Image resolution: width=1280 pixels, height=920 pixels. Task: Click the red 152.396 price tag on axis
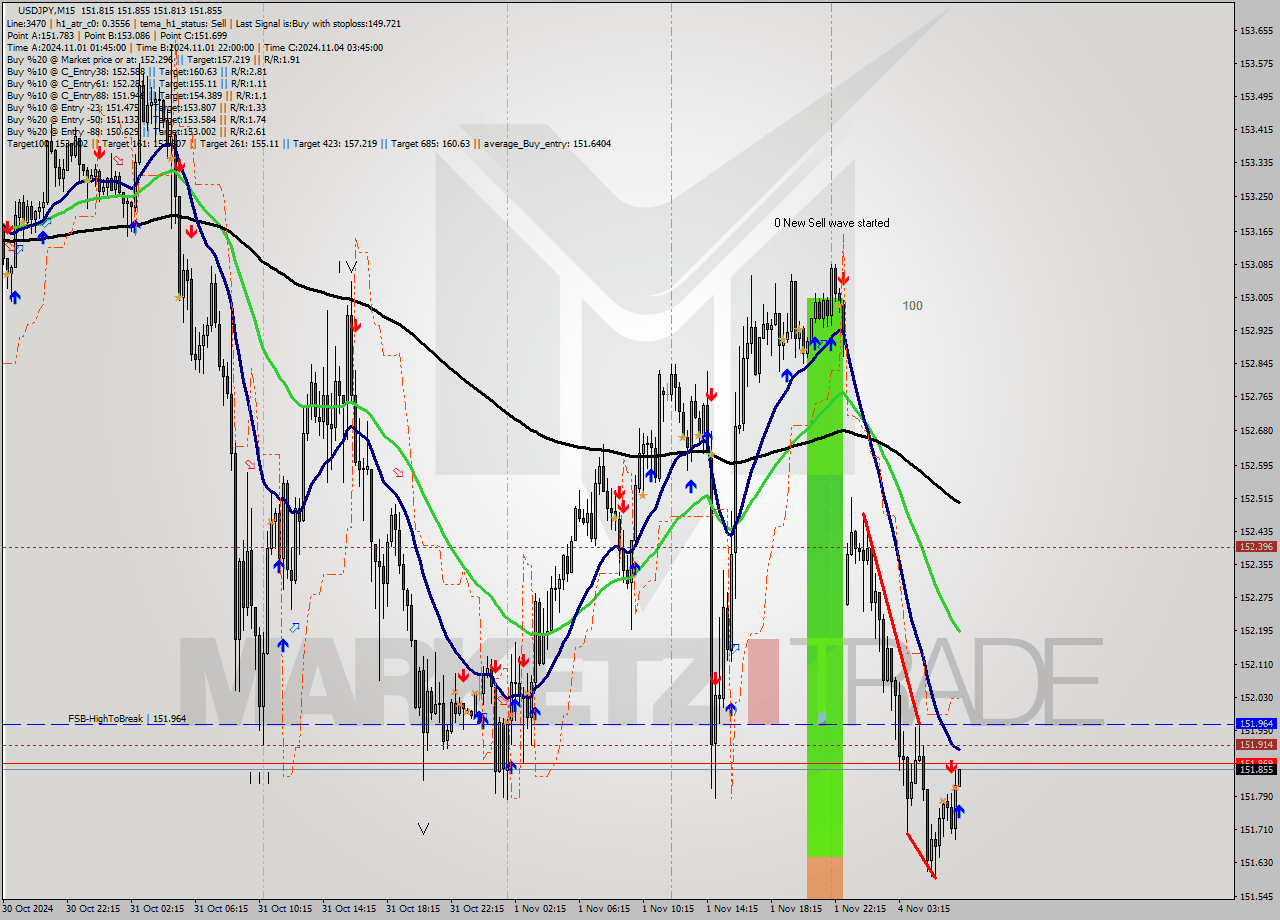(x=1257, y=547)
